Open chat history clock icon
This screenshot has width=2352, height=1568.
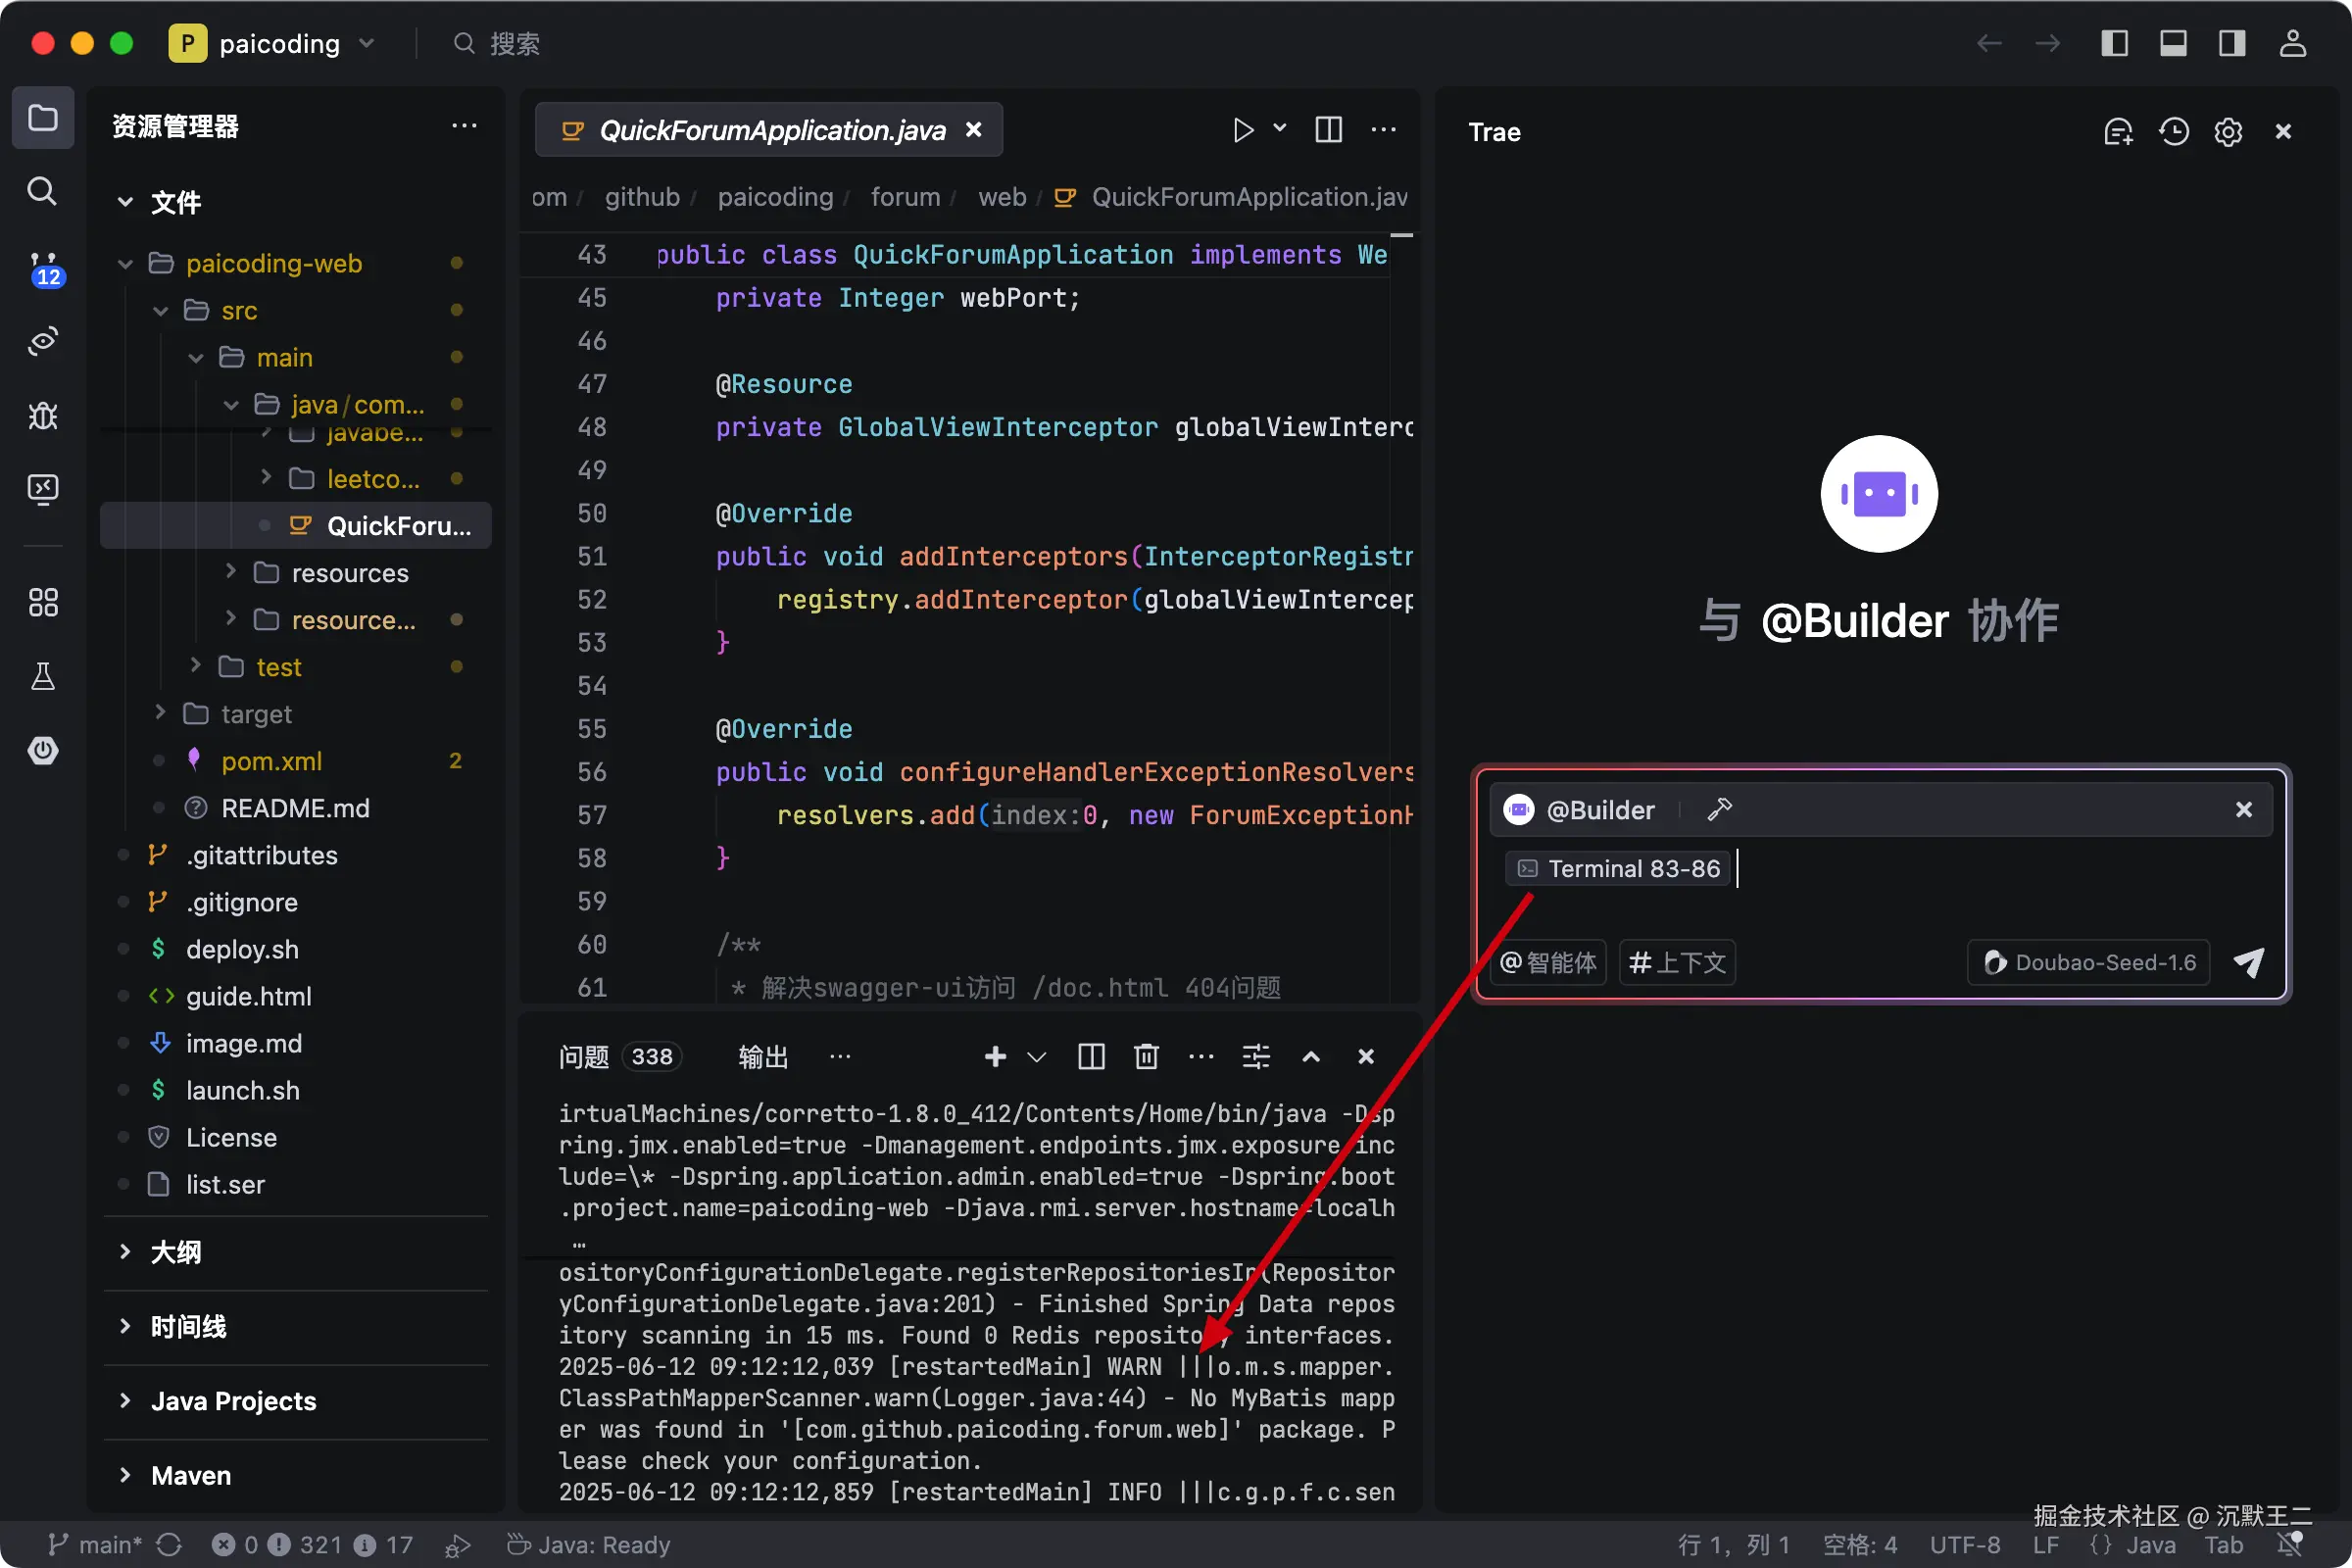[x=2173, y=132]
